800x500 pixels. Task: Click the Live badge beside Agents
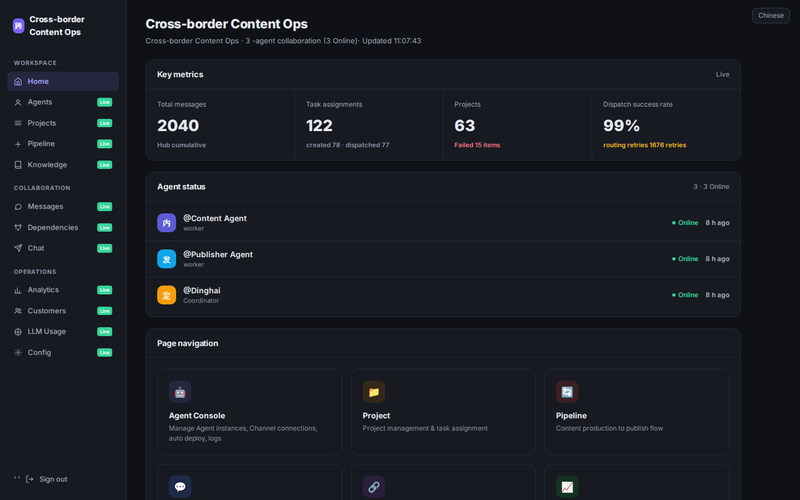coord(105,103)
